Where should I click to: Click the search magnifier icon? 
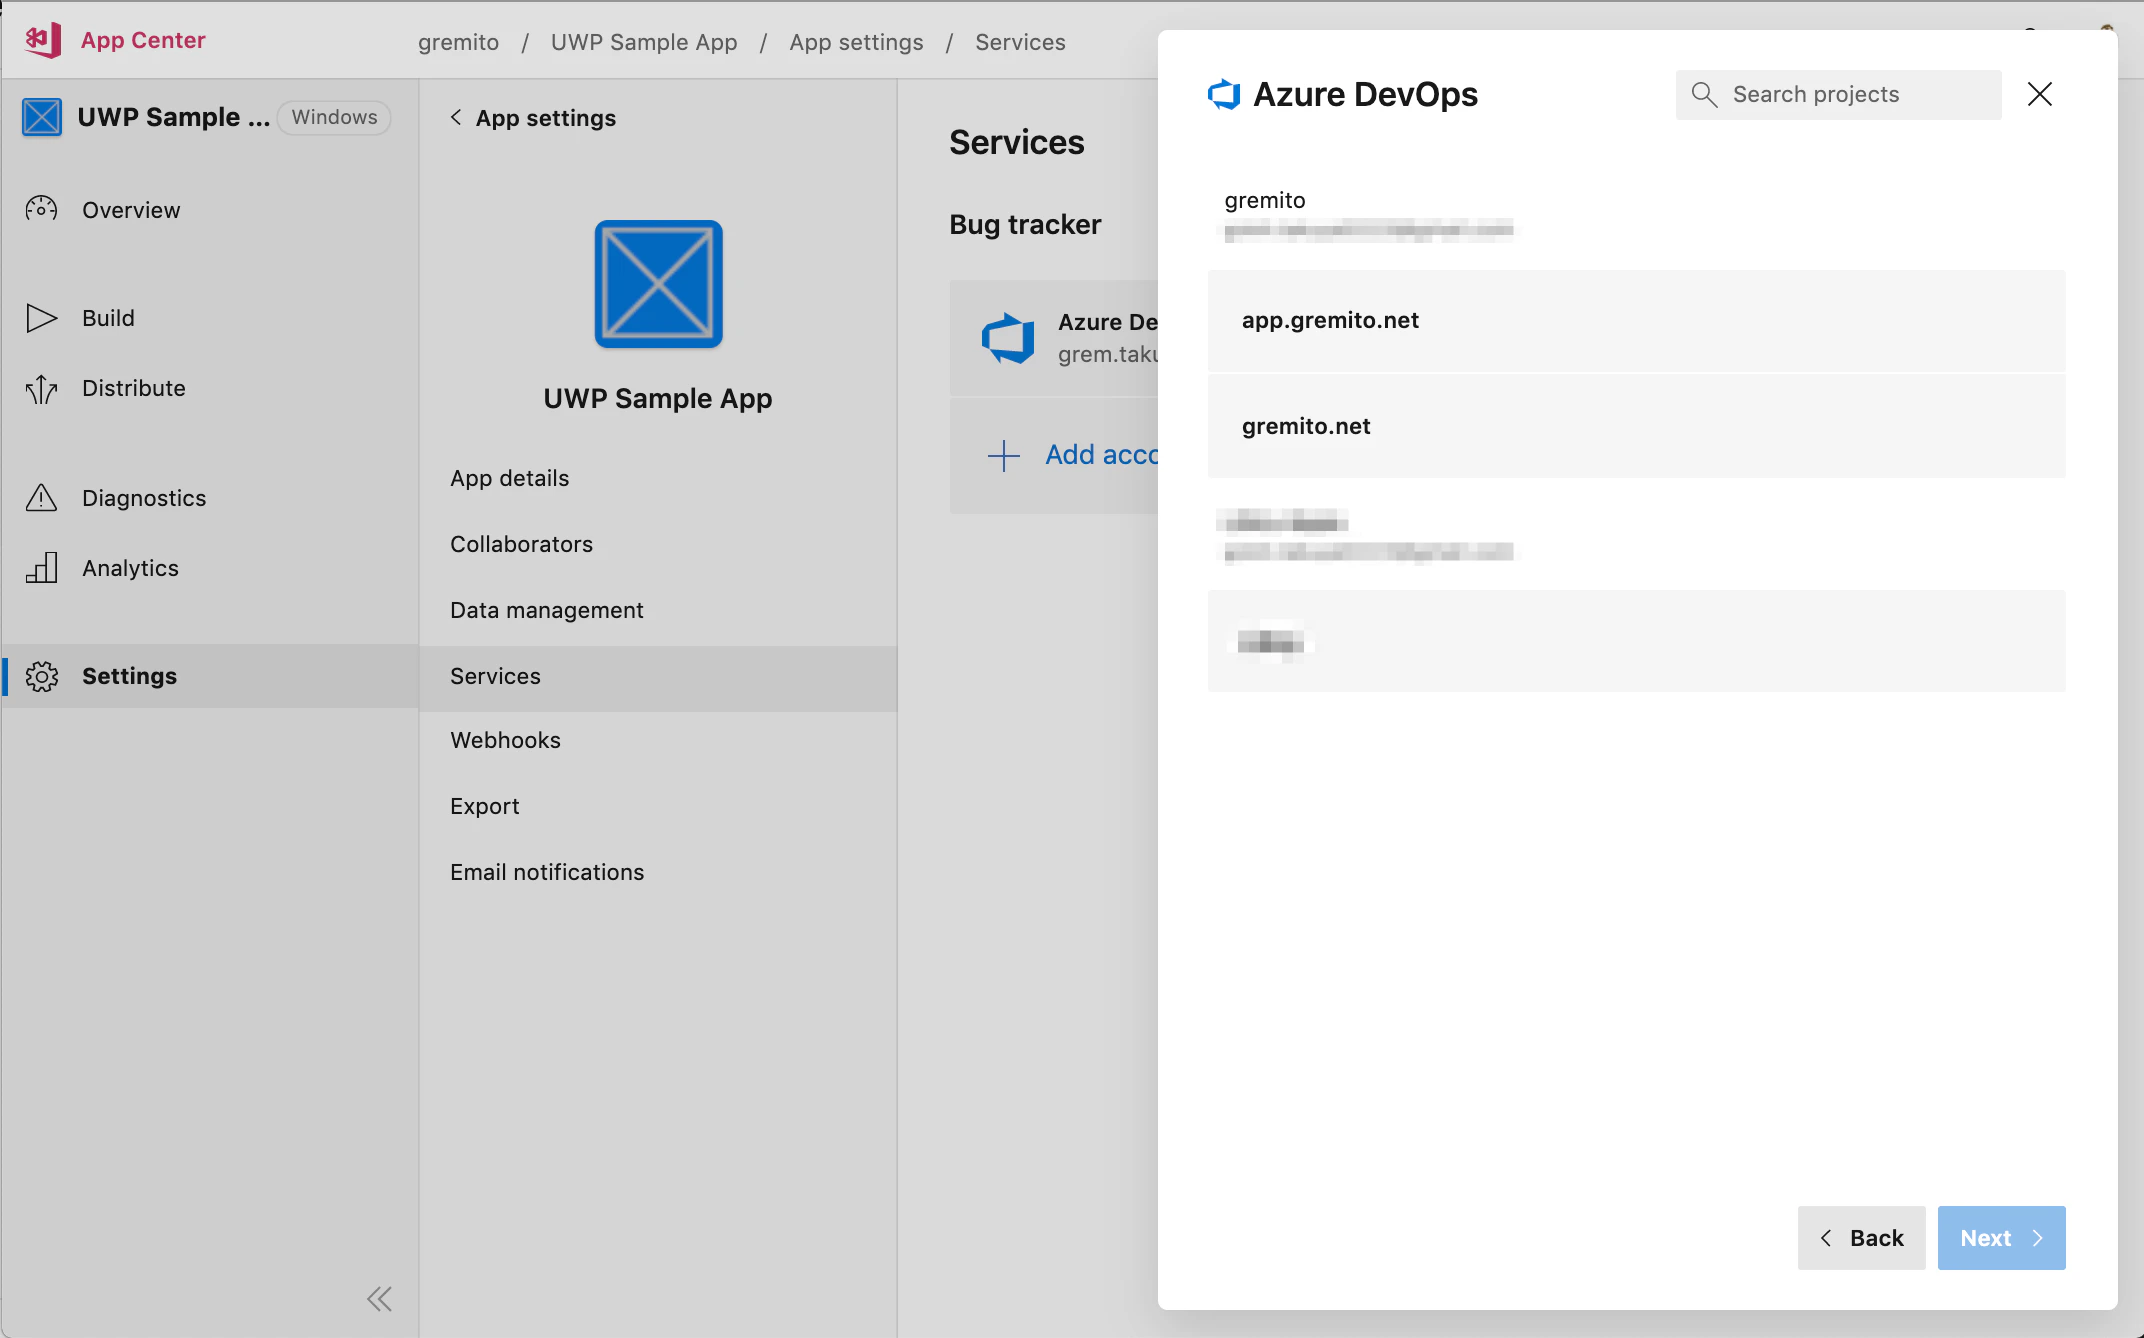pos(1704,94)
